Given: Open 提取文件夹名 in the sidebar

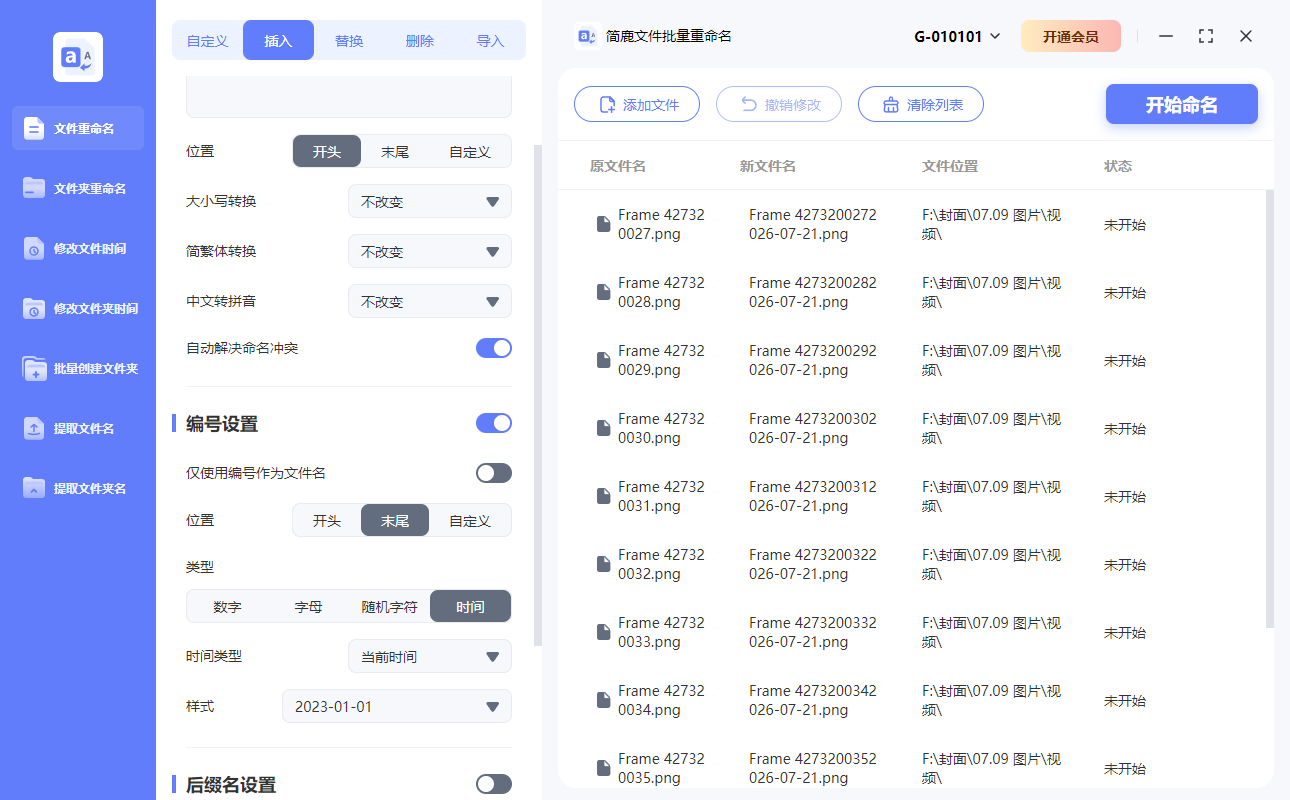Looking at the screenshot, I should click(x=78, y=488).
